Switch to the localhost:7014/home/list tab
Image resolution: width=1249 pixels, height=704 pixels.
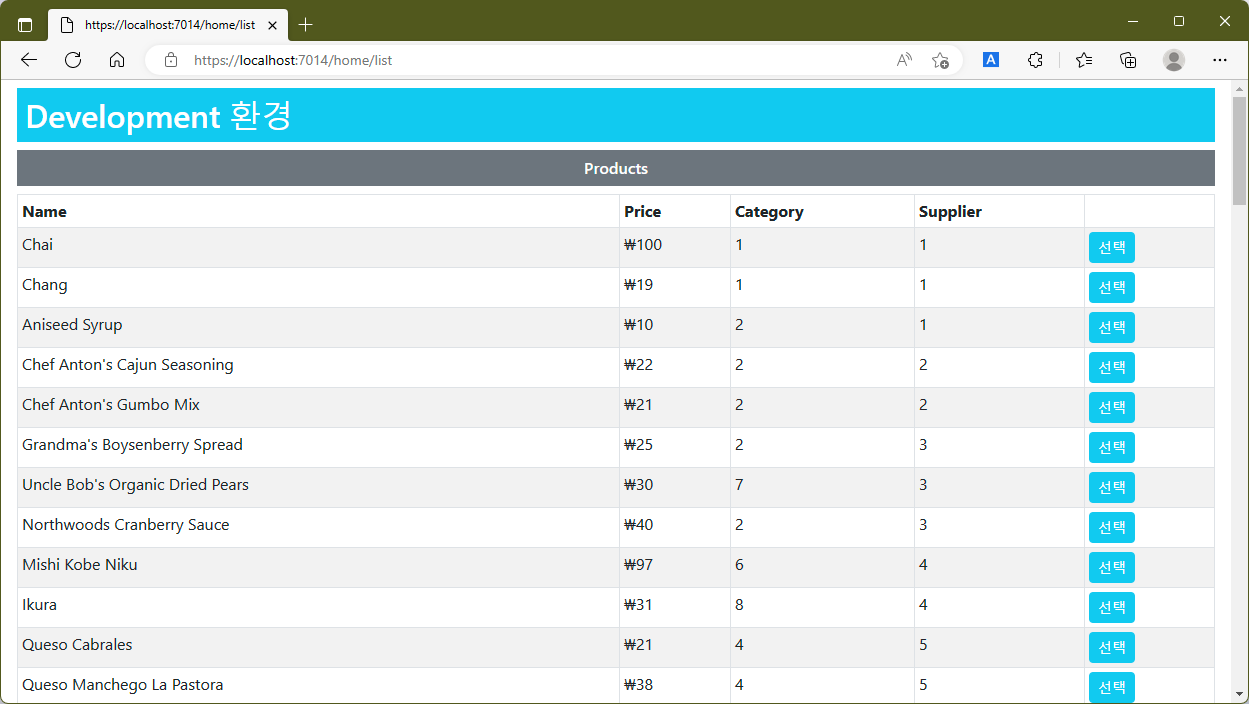pyautogui.click(x=168, y=25)
